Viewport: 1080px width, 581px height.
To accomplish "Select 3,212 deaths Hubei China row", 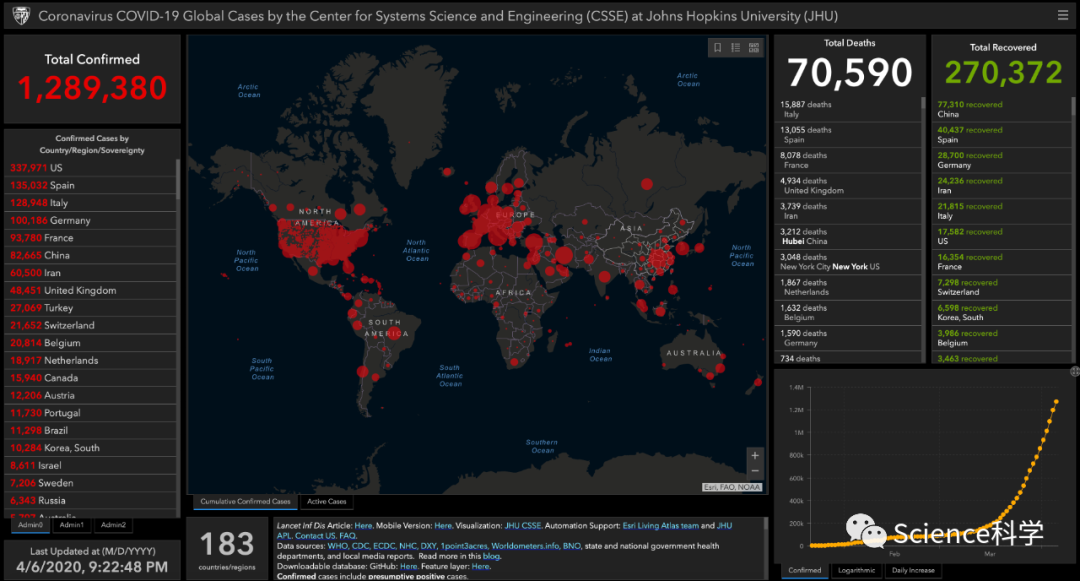I will coord(848,237).
